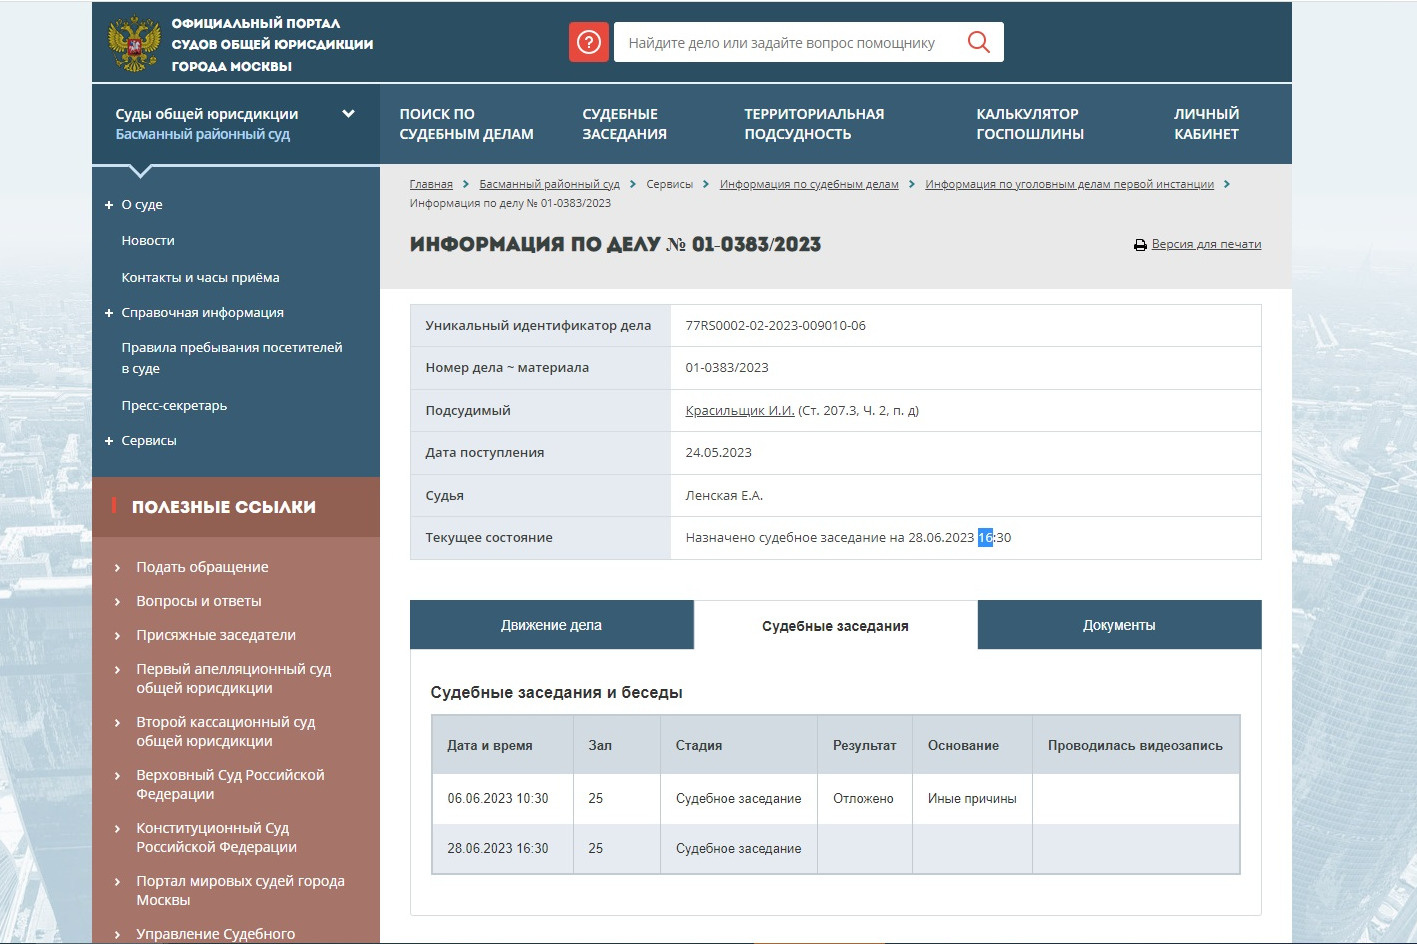The width and height of the screenshot is (1417, 944).
Task: Click Басманный районный суд breadcrumb link
Action: point(549,184)
